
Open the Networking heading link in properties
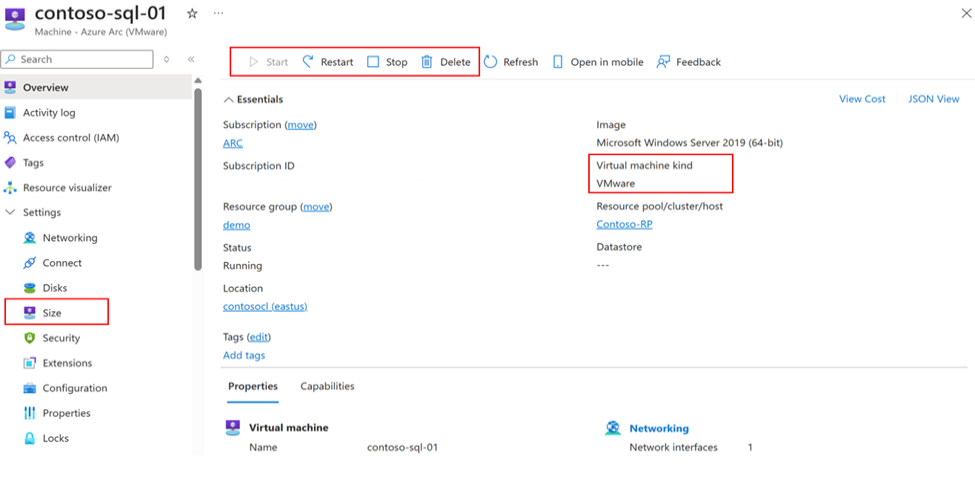659,428
